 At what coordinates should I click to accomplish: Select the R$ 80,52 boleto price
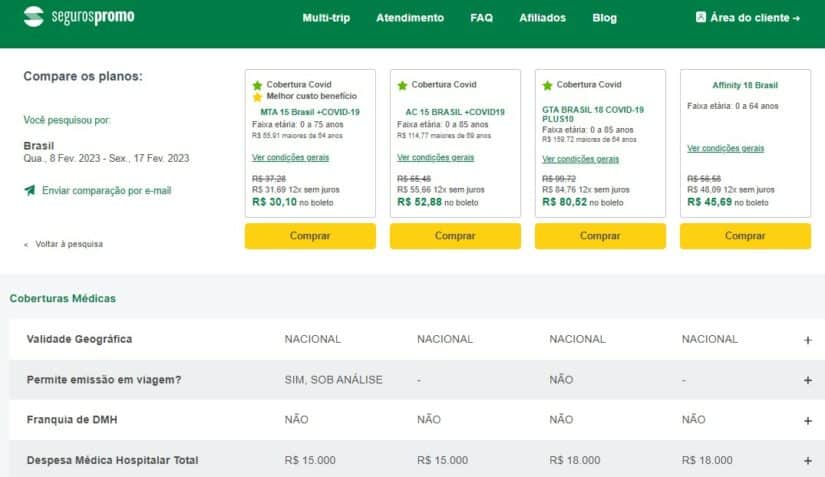565,202
